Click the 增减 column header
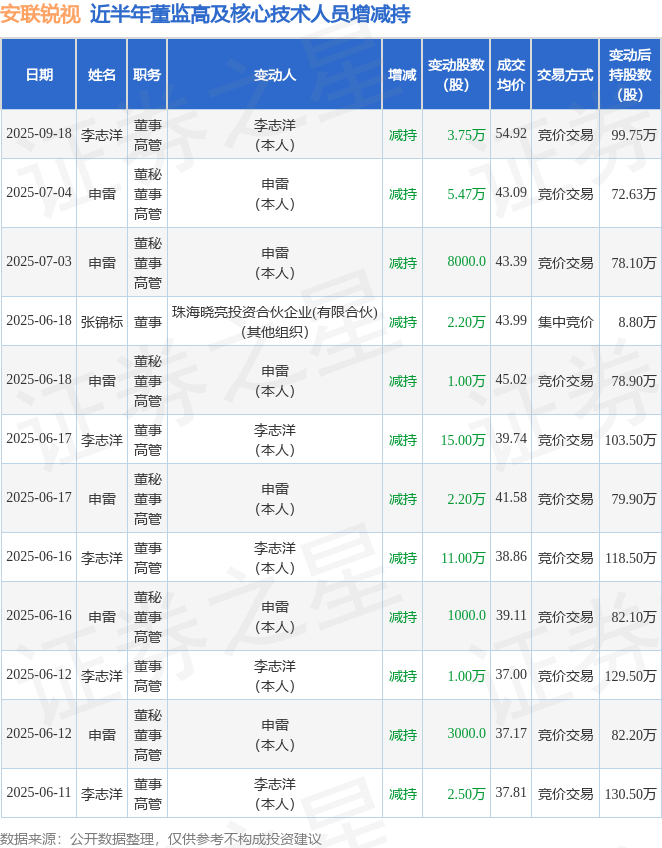Viewport: 662px width, 848px height. (x=402, y=75)
